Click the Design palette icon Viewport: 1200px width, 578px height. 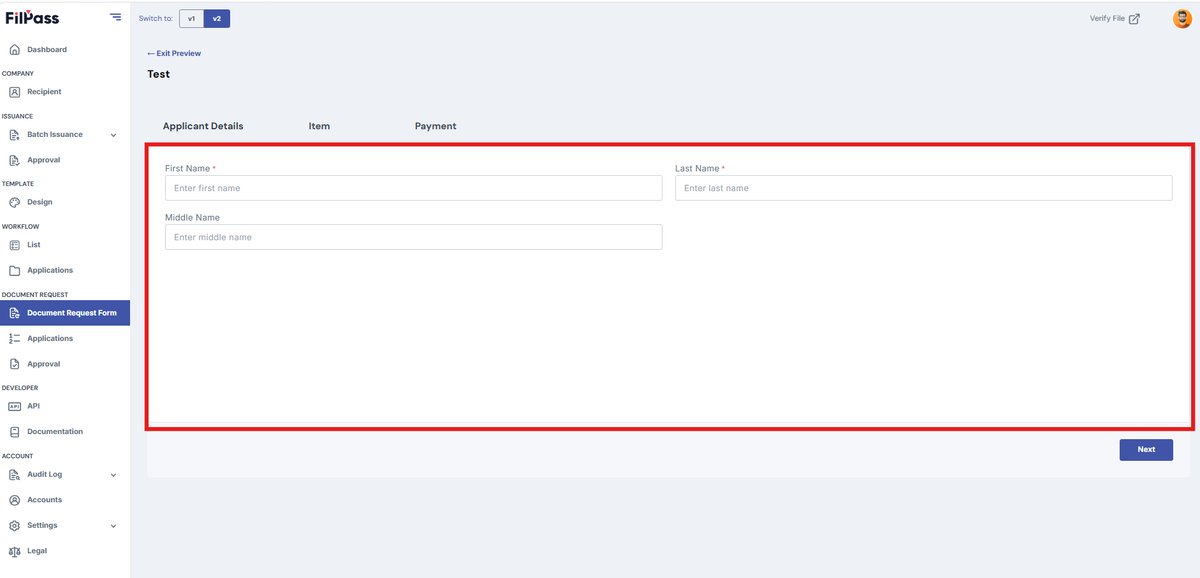point(14,202)
